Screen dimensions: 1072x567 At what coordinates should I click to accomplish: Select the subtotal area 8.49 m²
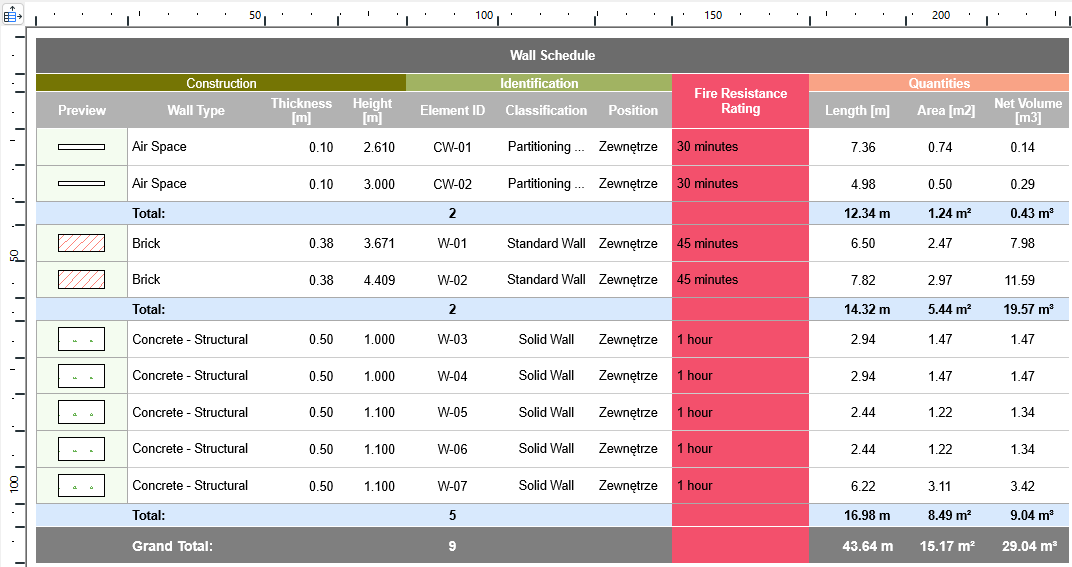[x=949, y=515]
